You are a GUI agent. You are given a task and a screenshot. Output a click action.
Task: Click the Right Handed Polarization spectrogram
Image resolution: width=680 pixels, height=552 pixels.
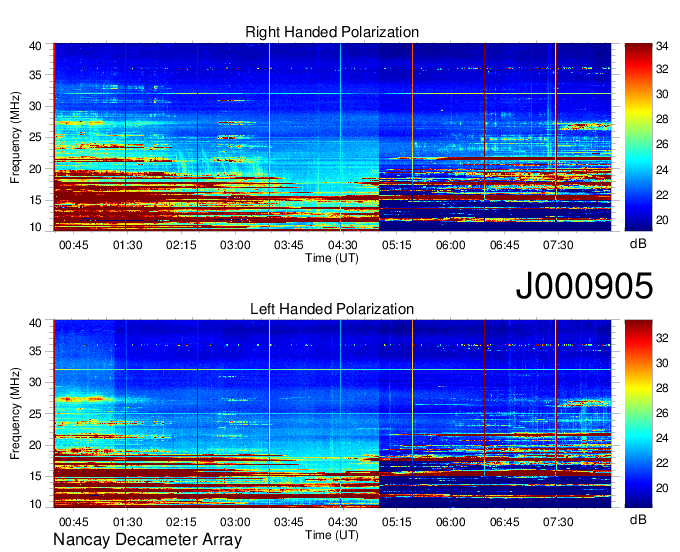click(332, 137)
